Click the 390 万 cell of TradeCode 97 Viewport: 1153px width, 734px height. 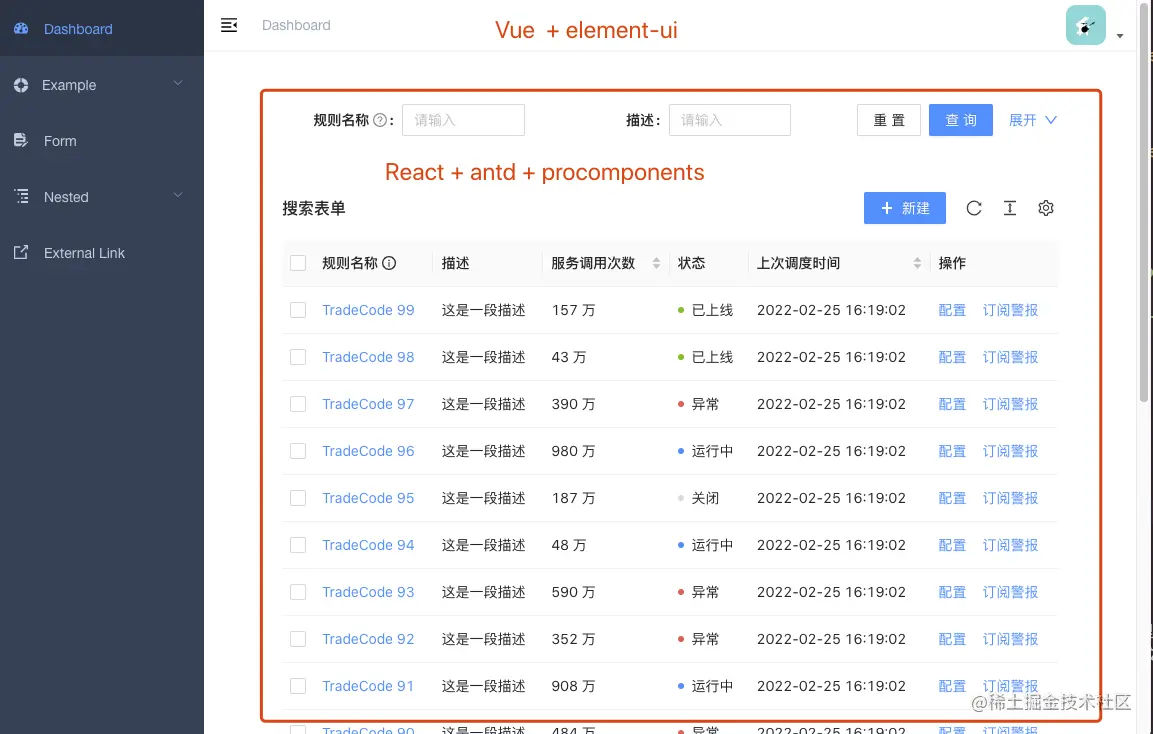click(x=574, y=404)
